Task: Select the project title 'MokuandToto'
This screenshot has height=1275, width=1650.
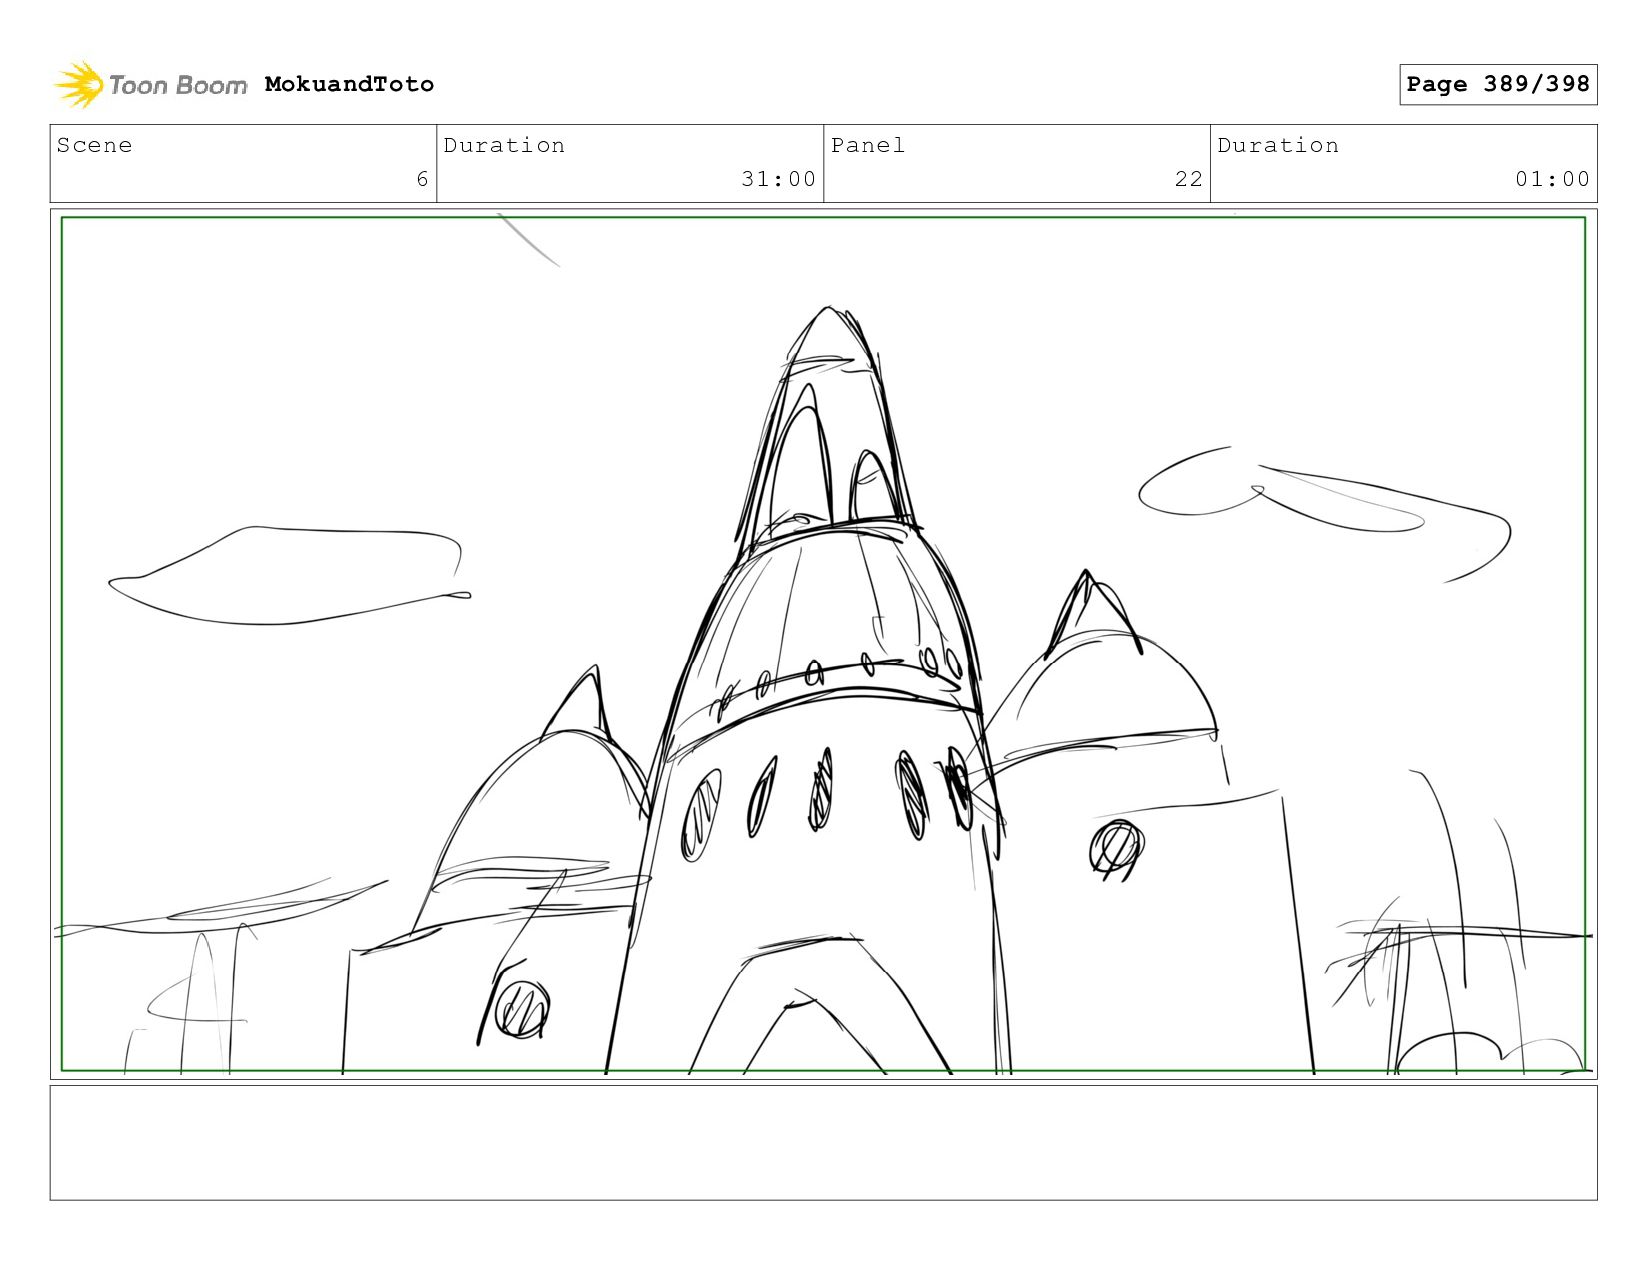Action: (349, 84)
